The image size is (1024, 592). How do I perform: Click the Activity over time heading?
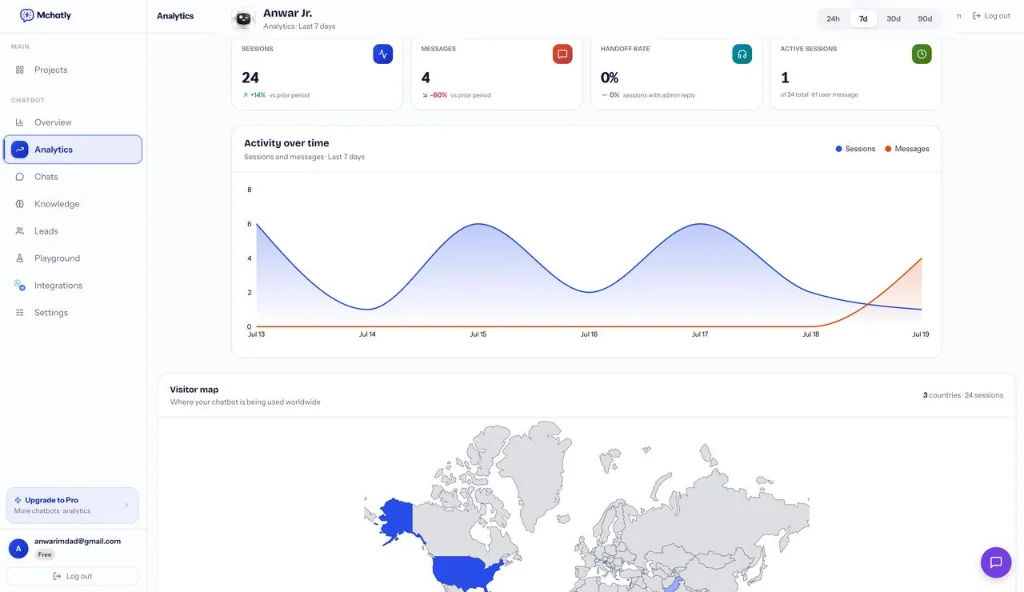[x=286, y=143]
